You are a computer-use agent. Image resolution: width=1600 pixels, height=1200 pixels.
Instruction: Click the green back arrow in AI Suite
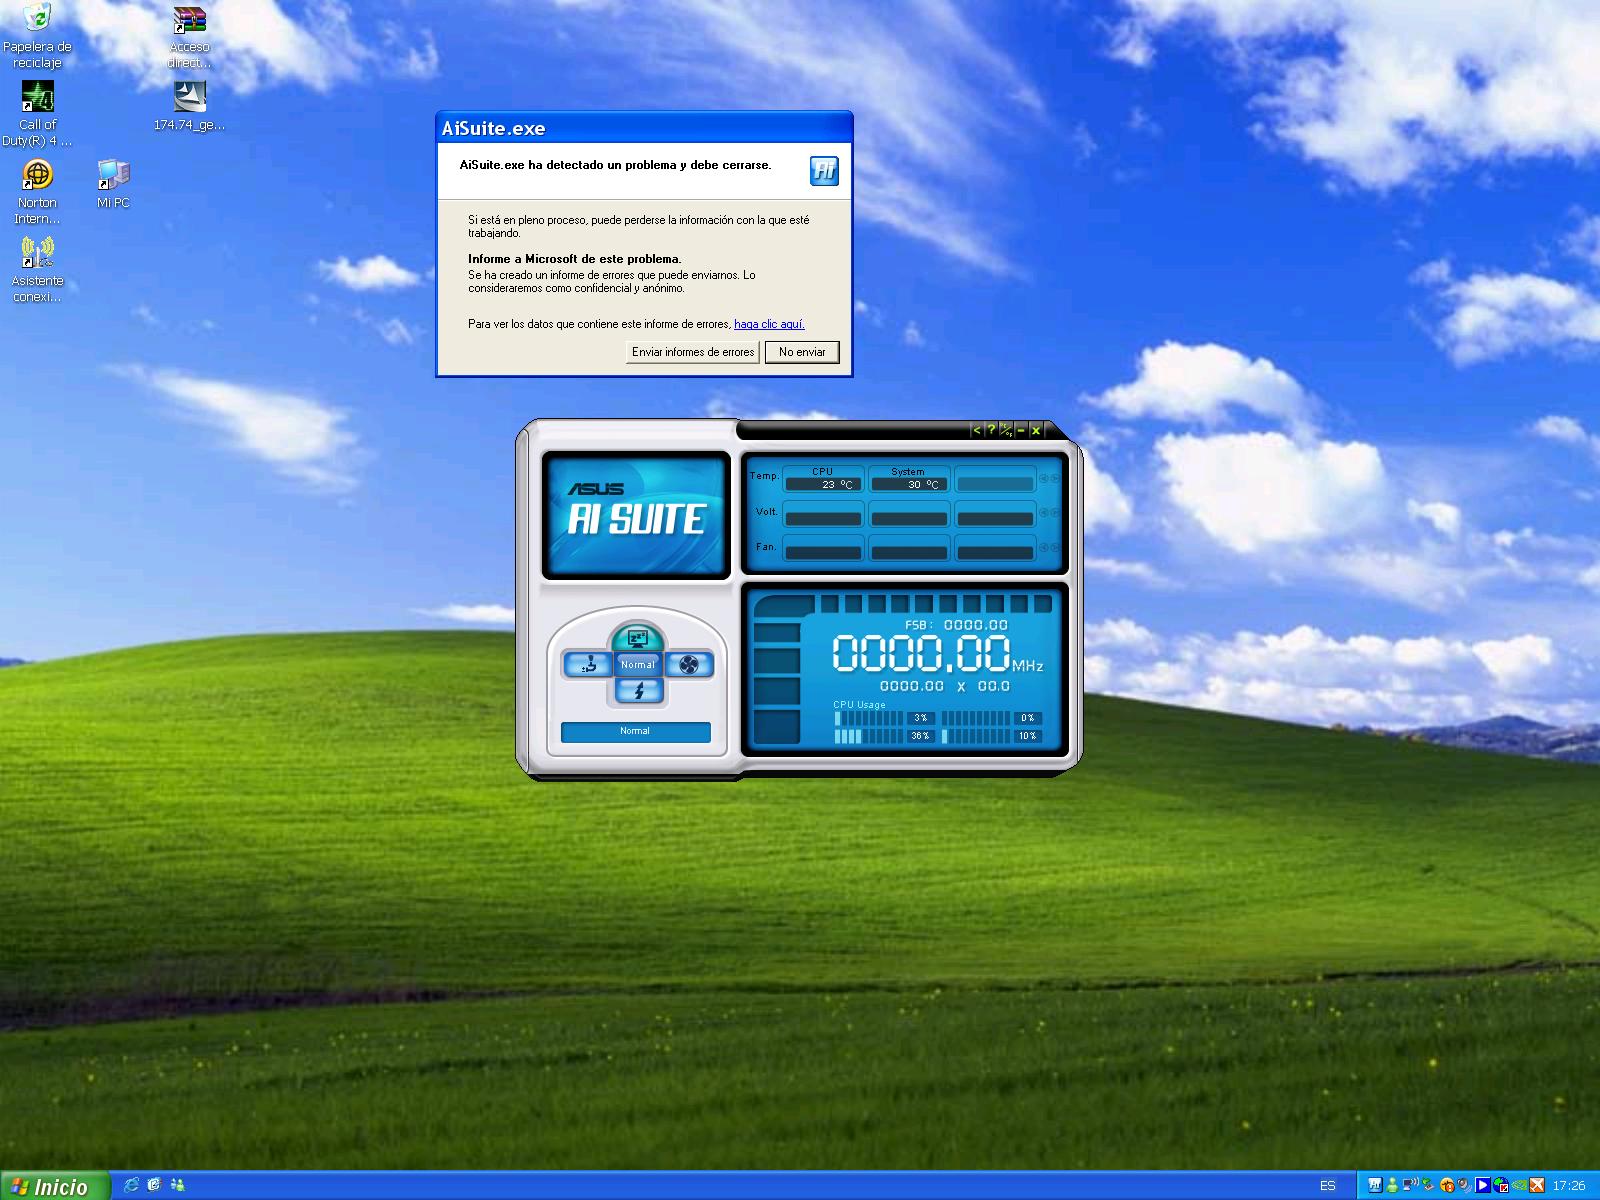point(977,430)
